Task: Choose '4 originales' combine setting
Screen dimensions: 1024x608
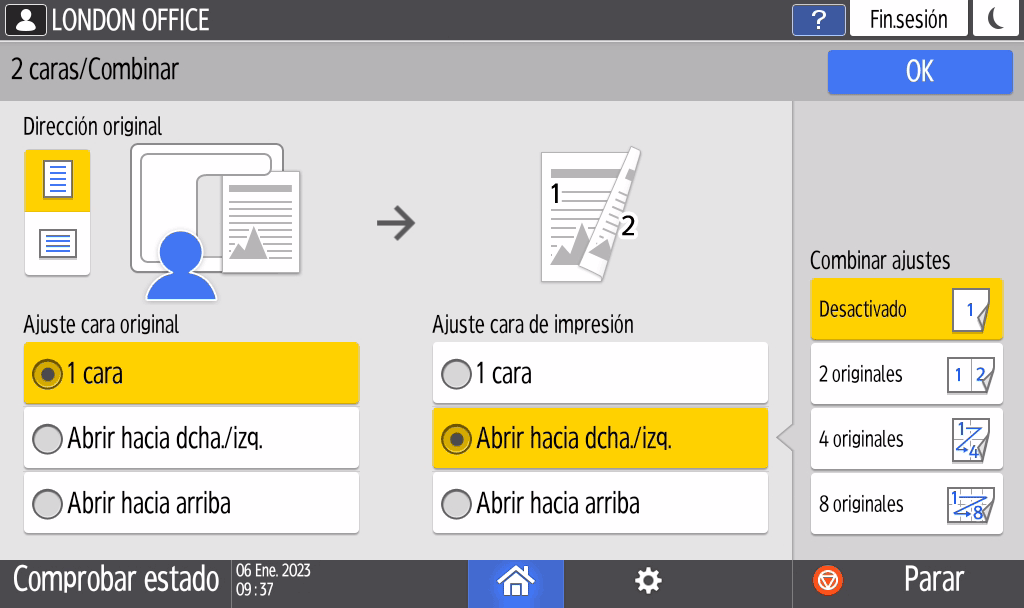Action: 906,439
